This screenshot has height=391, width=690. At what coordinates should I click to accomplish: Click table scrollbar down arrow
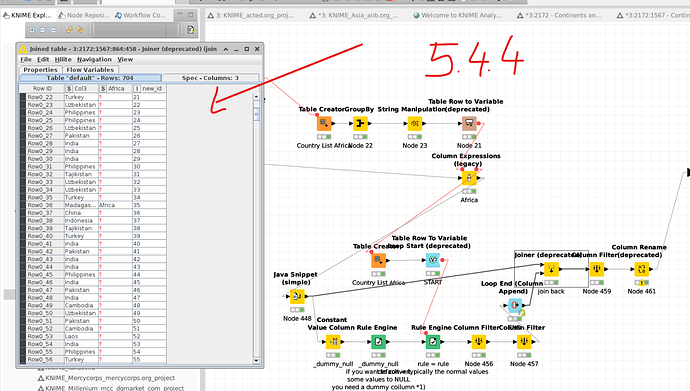click(257, 360)
